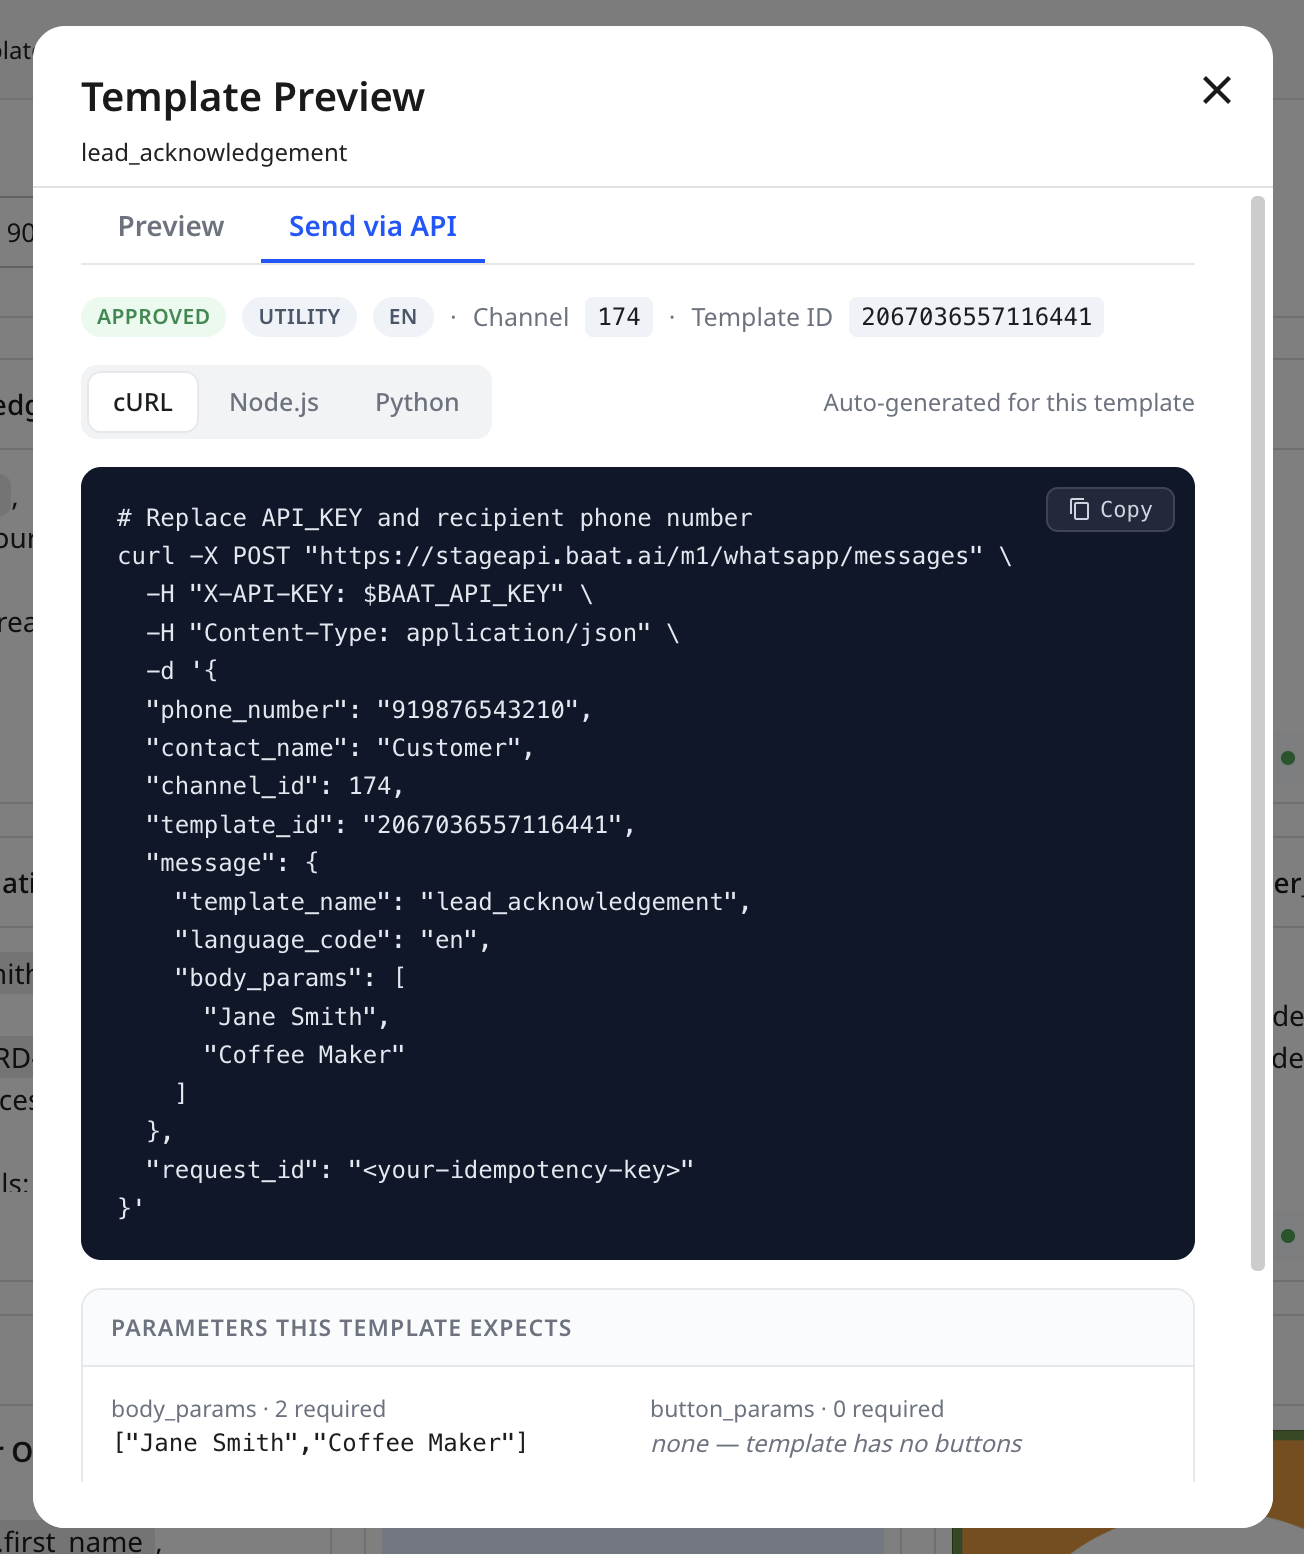Viewport: 1304px width, 1554px height.
Task: Click the language_code line in code
Action: 332,940
